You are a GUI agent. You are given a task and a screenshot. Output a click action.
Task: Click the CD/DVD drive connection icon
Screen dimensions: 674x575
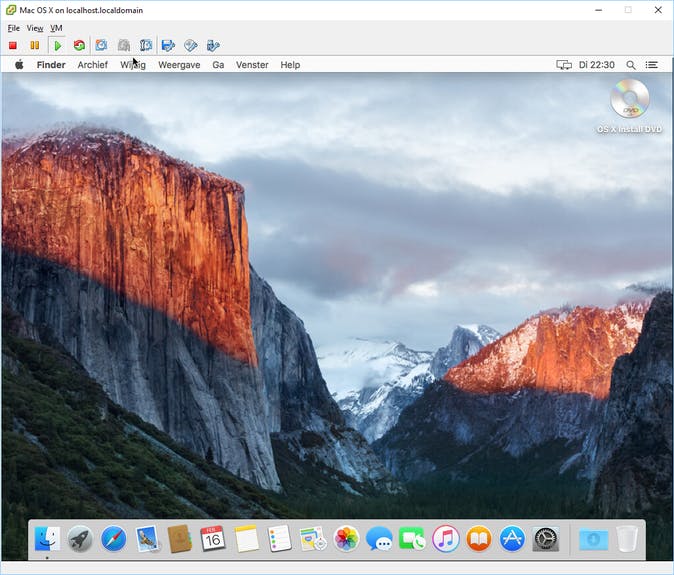point(190,45)
